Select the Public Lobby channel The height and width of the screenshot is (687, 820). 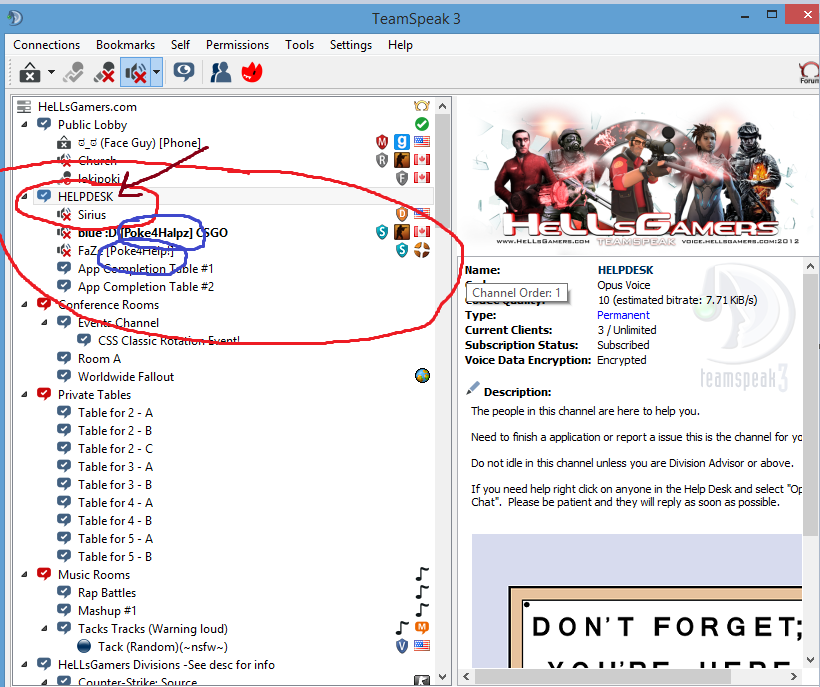93,125
